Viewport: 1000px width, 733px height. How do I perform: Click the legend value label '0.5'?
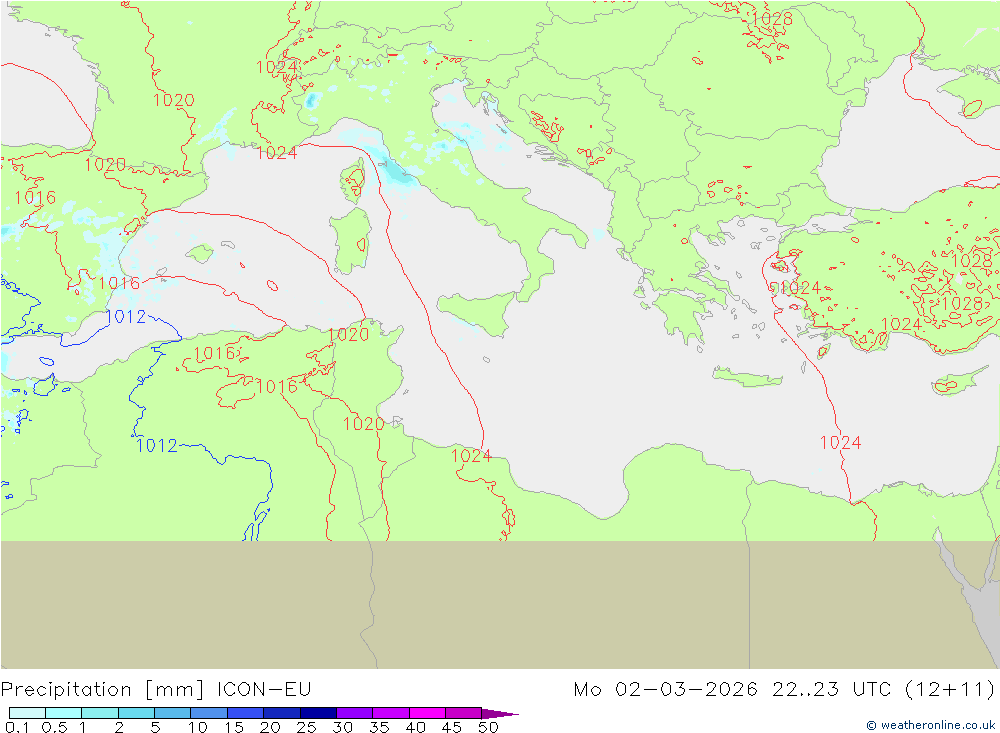[54, 727]
